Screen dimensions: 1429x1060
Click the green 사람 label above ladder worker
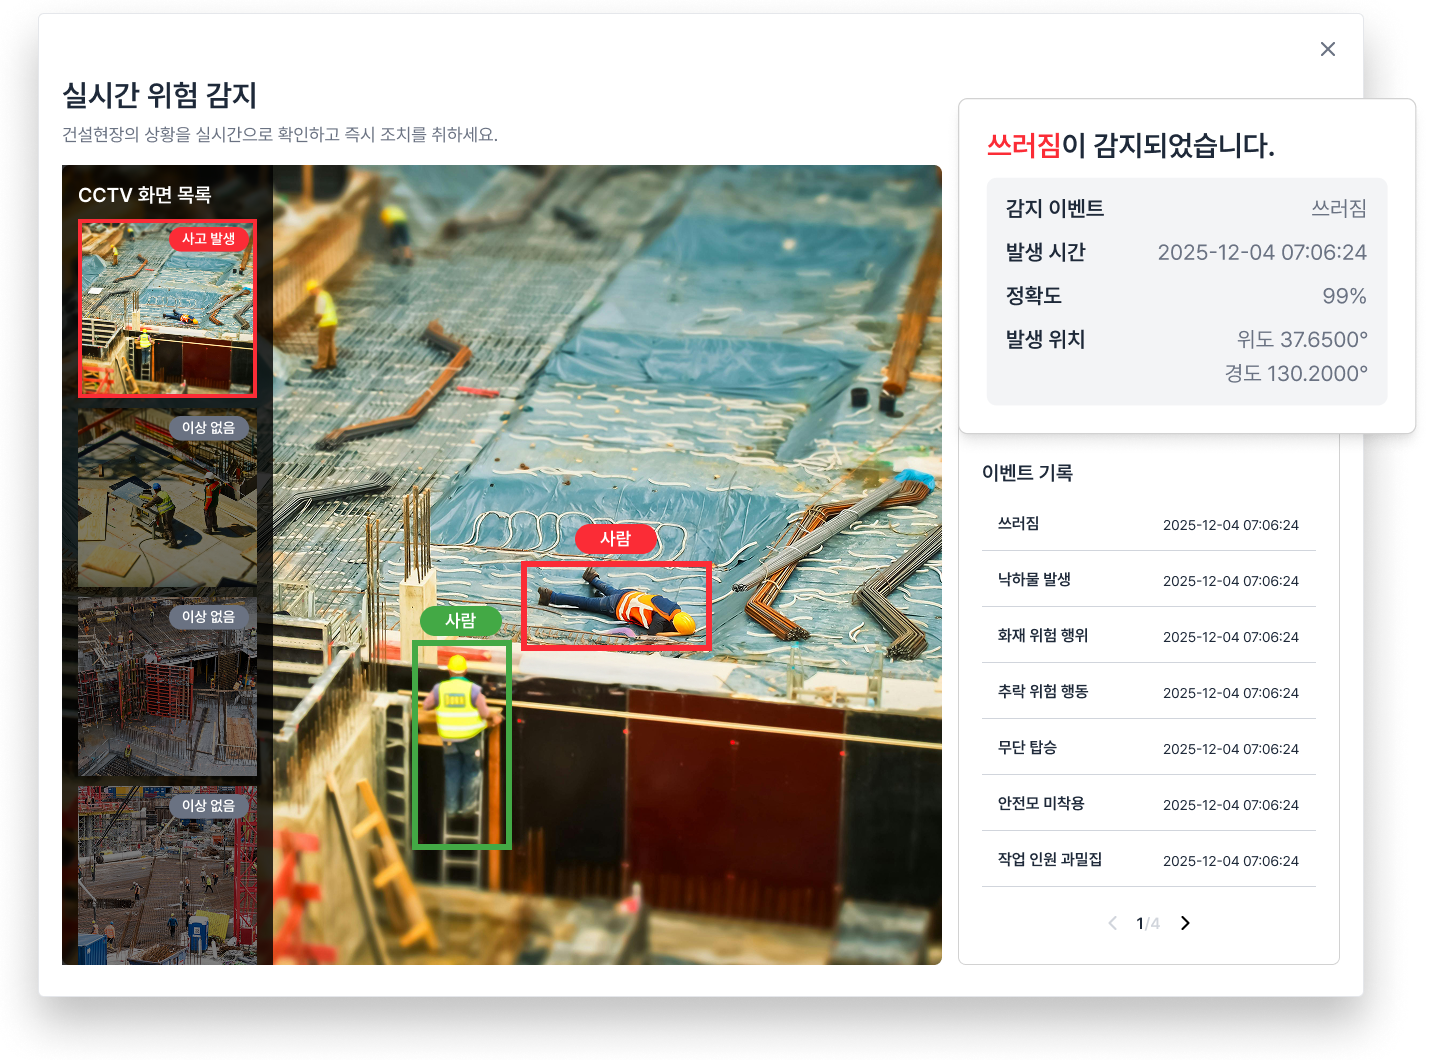tap(460, 621)
